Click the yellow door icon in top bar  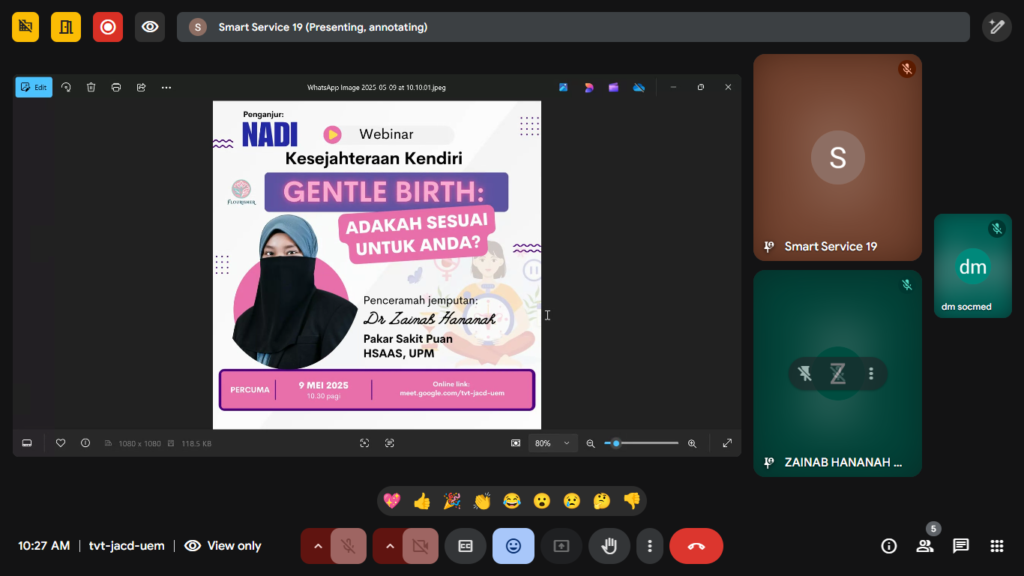coord(66,27)
